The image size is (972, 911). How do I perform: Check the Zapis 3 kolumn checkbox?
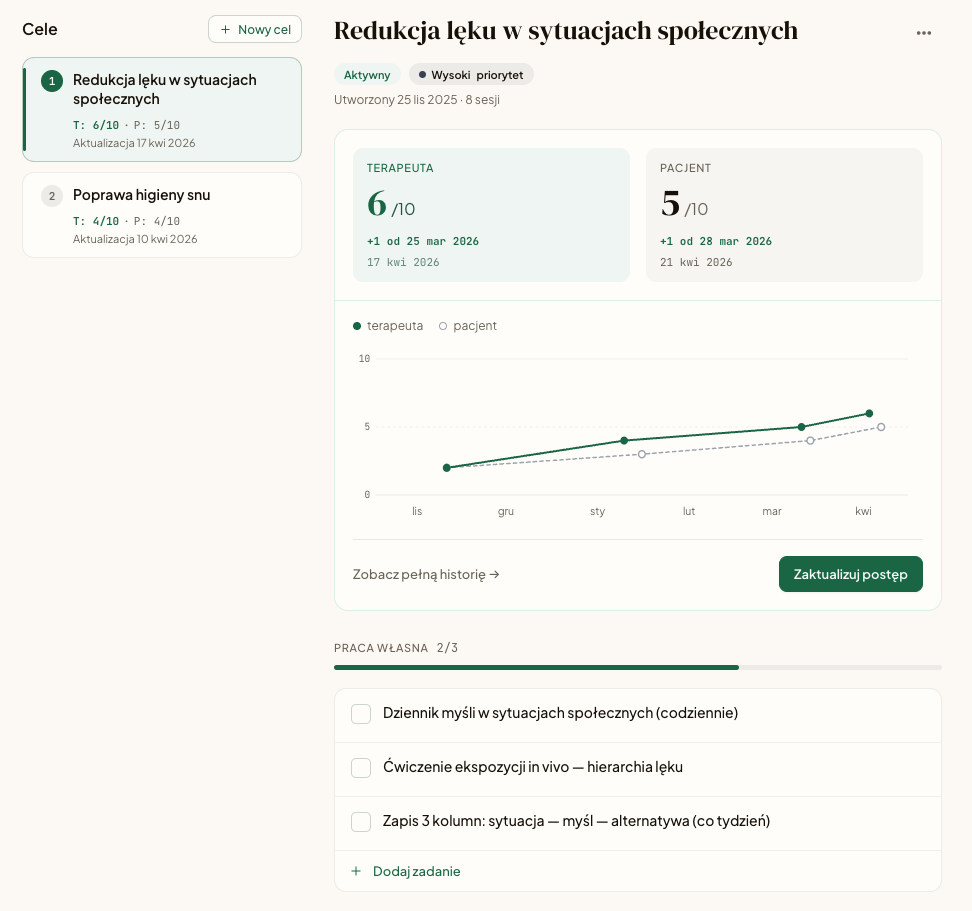(x=361, y=821)
